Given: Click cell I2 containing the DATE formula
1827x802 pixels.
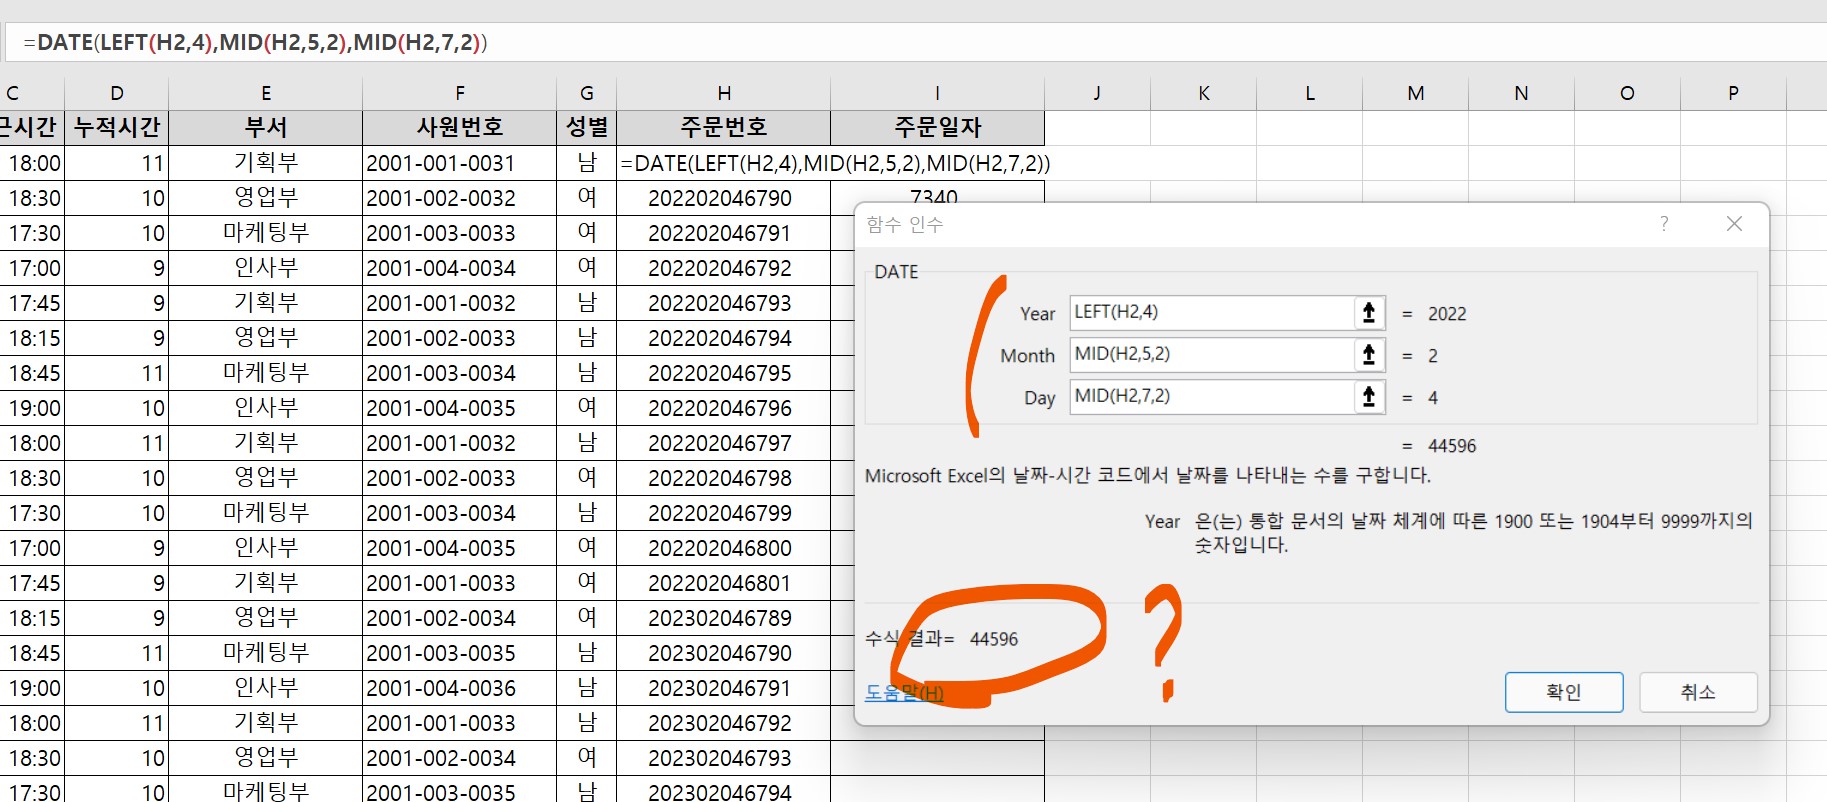Looking at the screenshot, I should pos(937,163).
